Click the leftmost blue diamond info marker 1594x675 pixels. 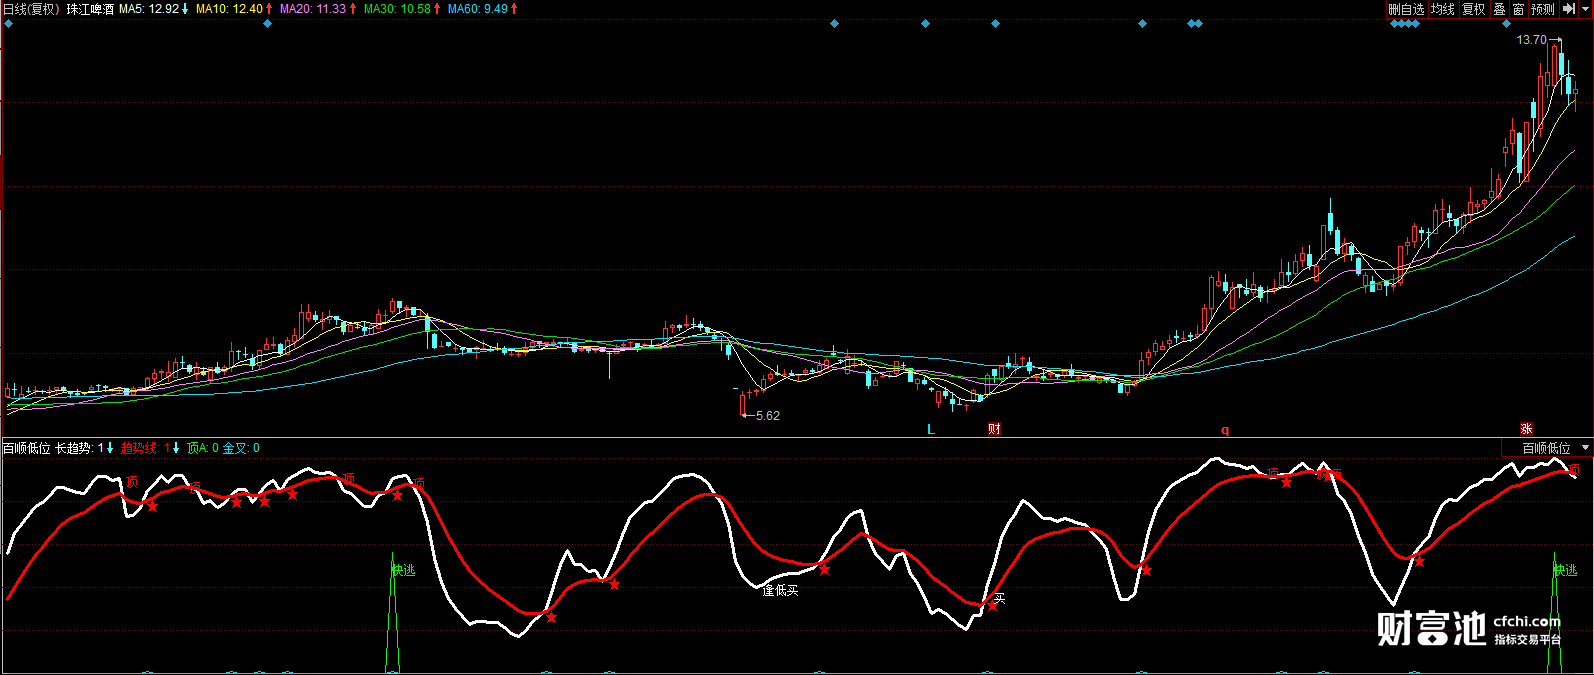[x=9, y=23]
